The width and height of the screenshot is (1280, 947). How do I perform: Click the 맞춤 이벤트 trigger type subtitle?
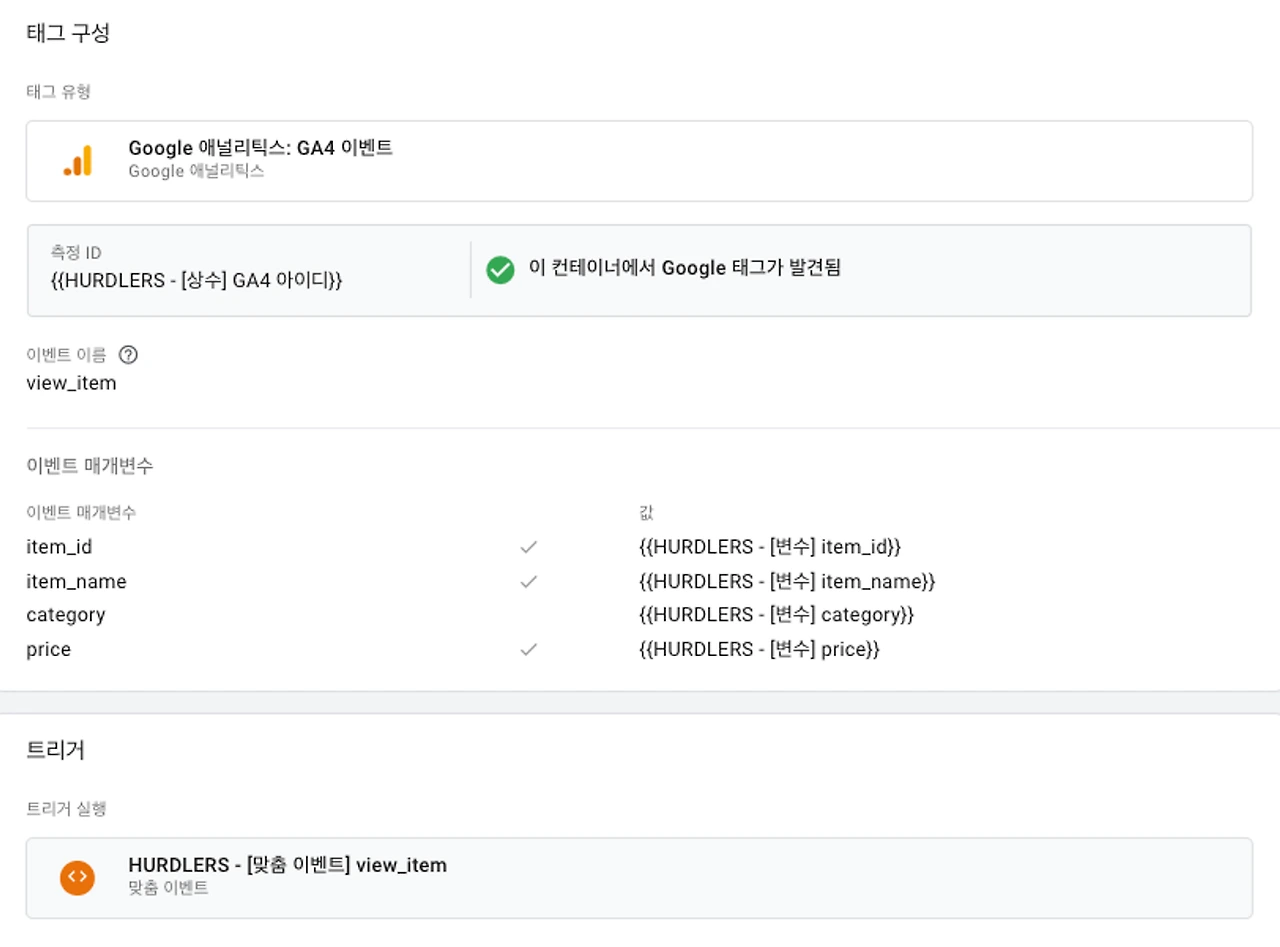tap(168, 887)
